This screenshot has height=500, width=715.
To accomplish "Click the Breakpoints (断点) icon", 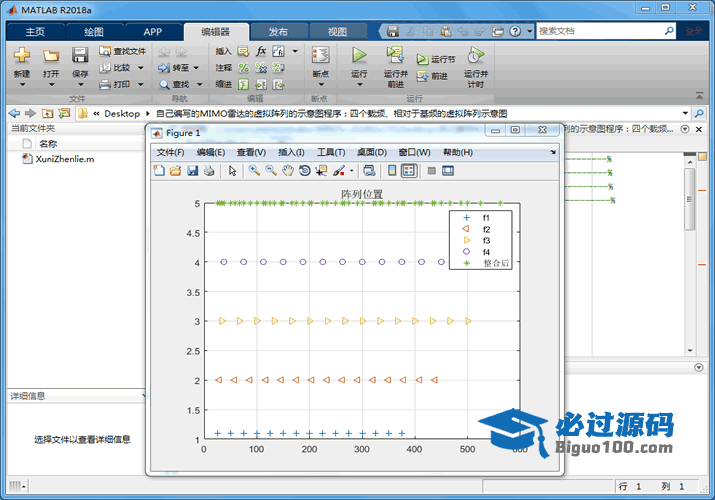I will (321, 55).
